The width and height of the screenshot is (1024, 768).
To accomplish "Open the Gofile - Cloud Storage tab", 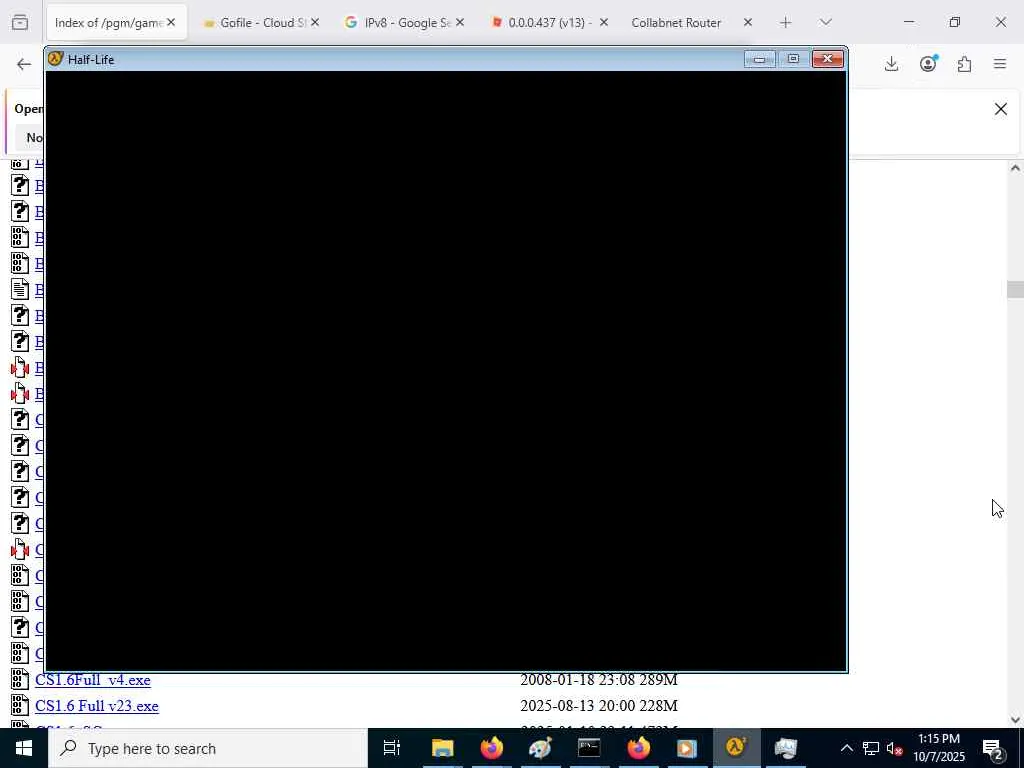I will (x=261, y=23).
